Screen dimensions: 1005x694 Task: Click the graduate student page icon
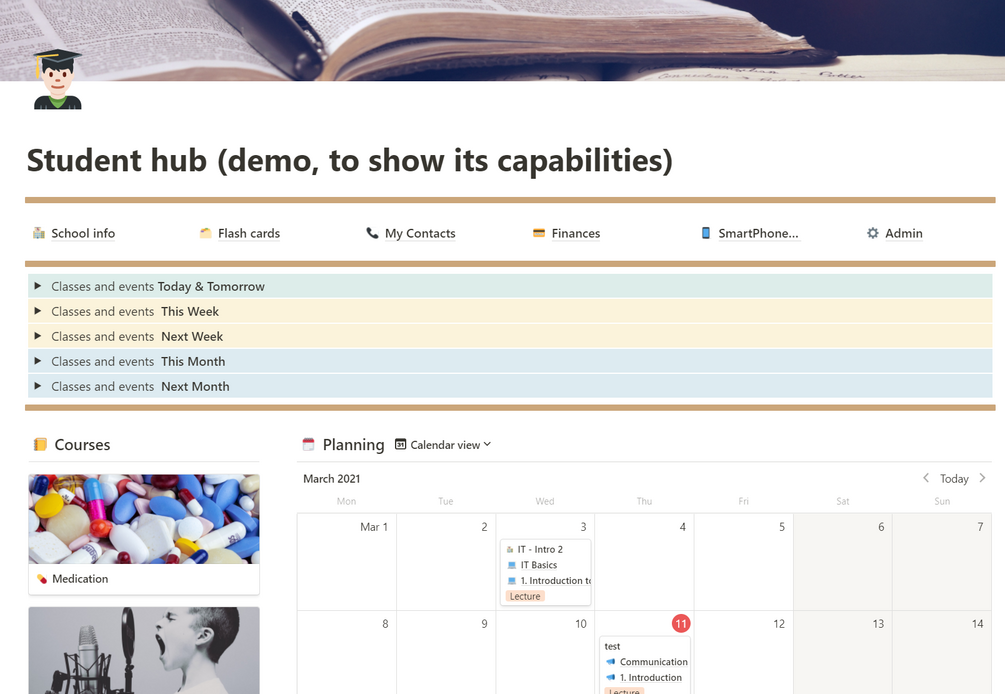pos(58,79)
